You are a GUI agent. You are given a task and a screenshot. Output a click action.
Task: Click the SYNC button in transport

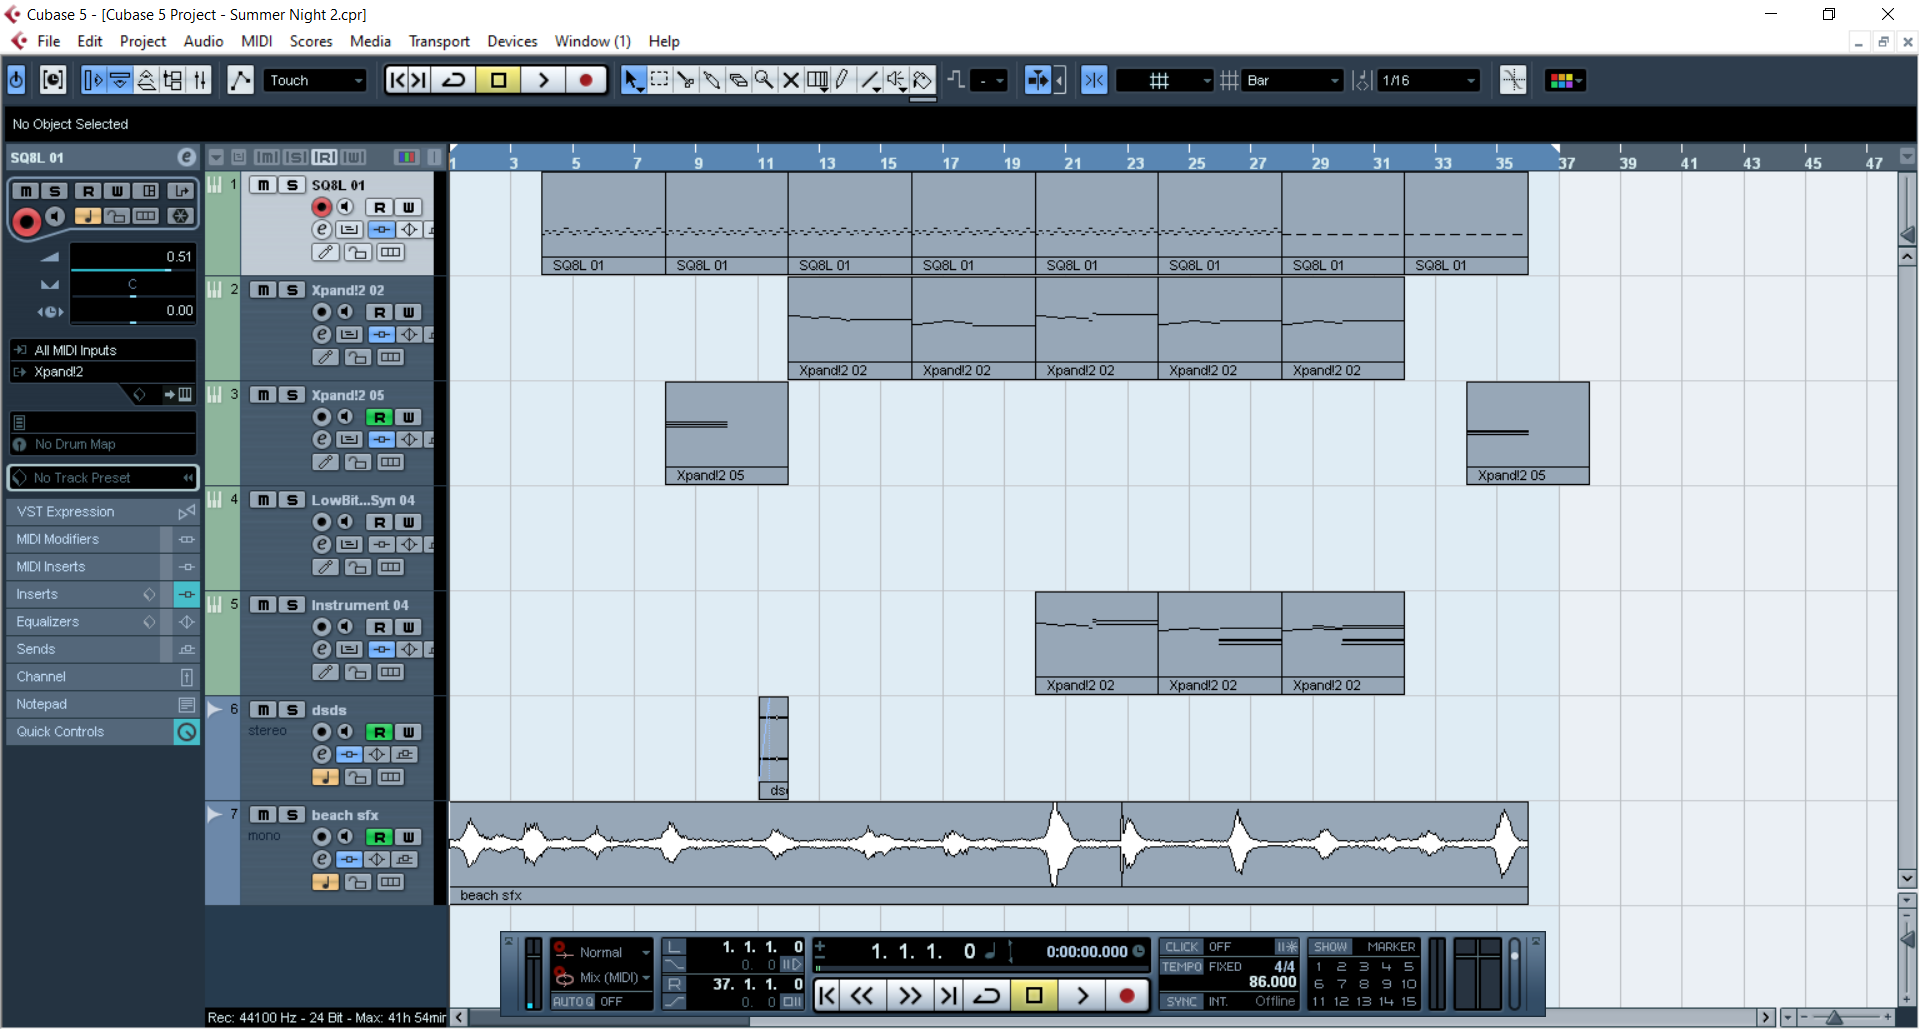(1181, 1001)
